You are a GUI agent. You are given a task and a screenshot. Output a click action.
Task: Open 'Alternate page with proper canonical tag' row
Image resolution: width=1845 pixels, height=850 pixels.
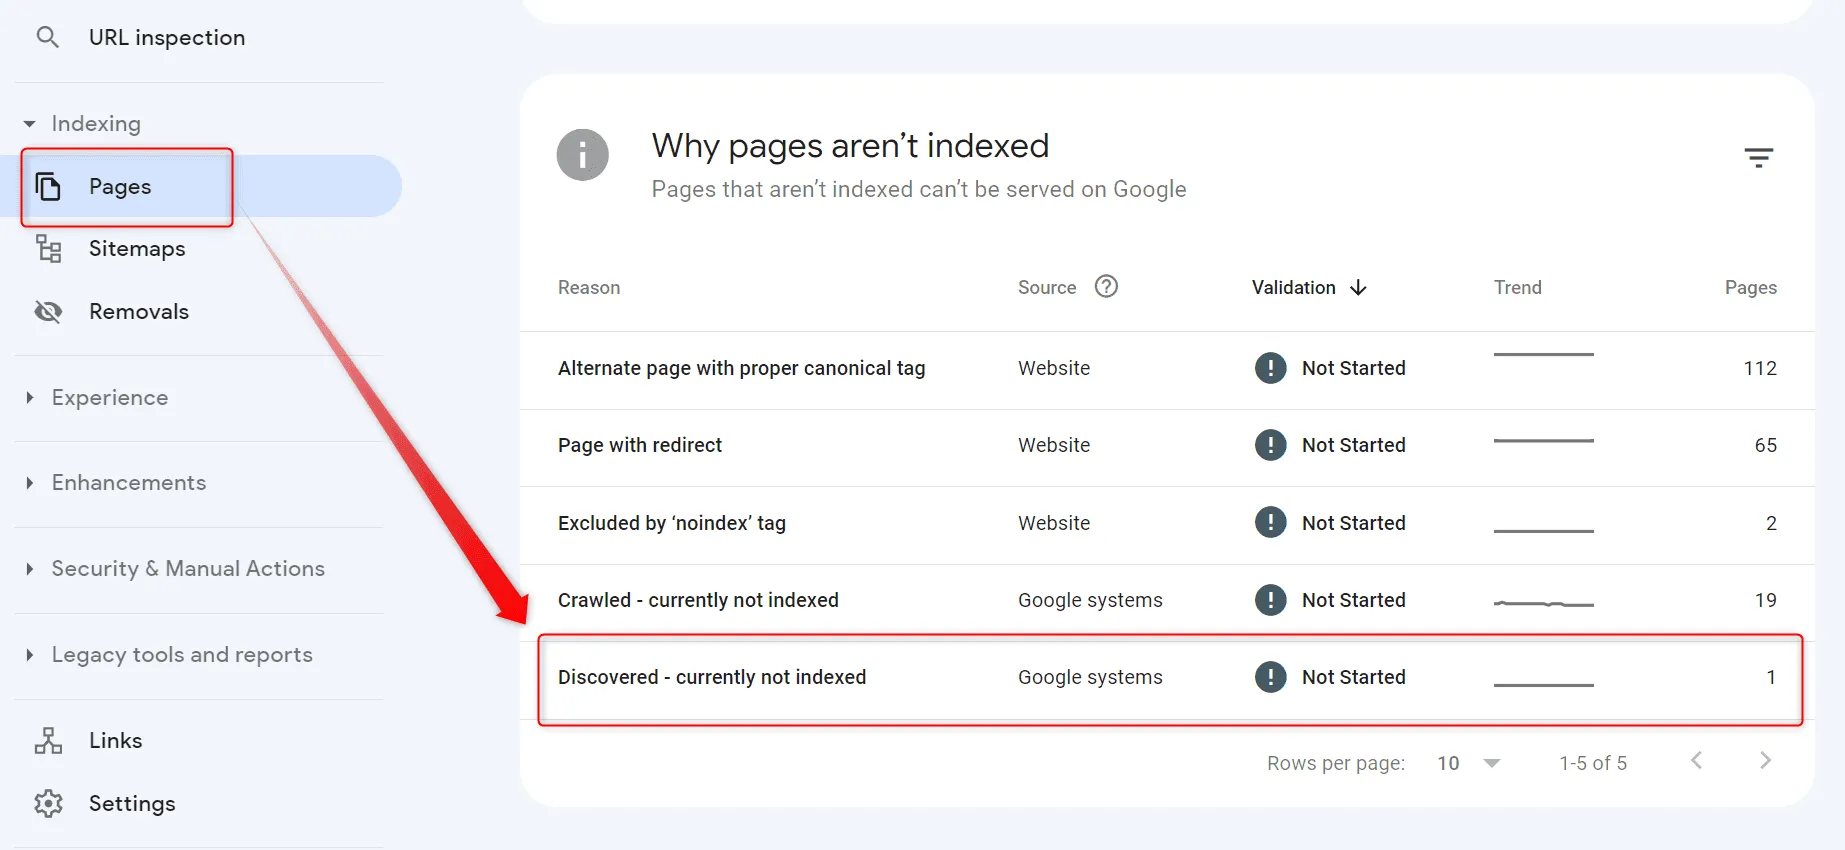tap(1167, 368)
